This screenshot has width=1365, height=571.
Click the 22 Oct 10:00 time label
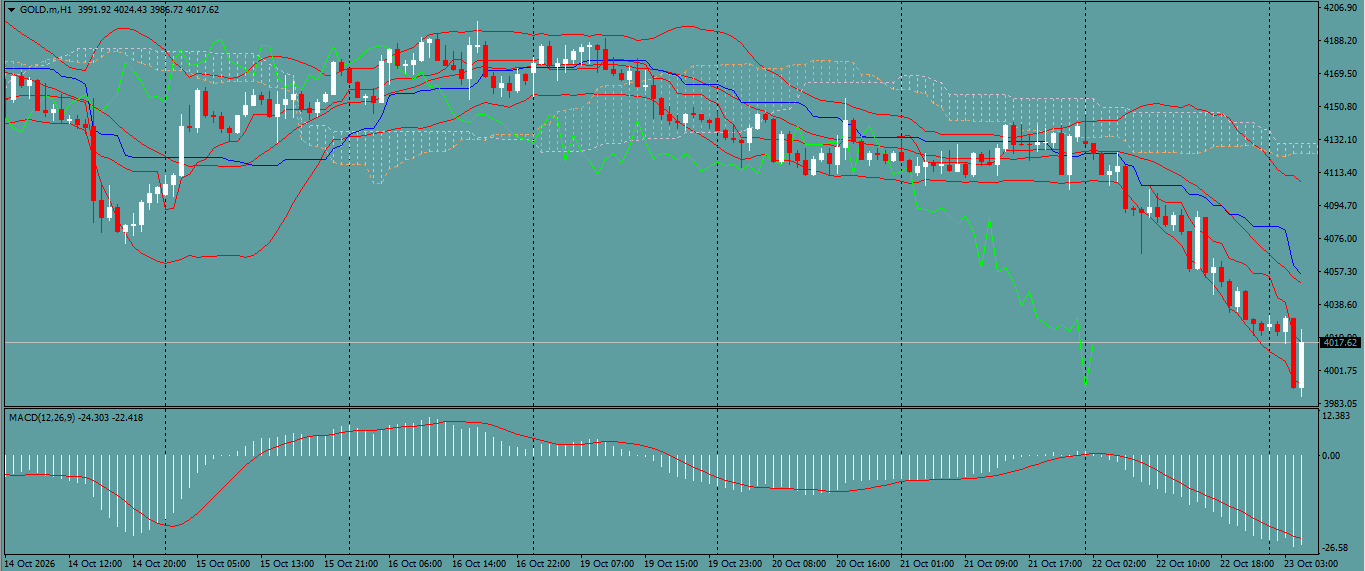click(x=1184, y=564)
